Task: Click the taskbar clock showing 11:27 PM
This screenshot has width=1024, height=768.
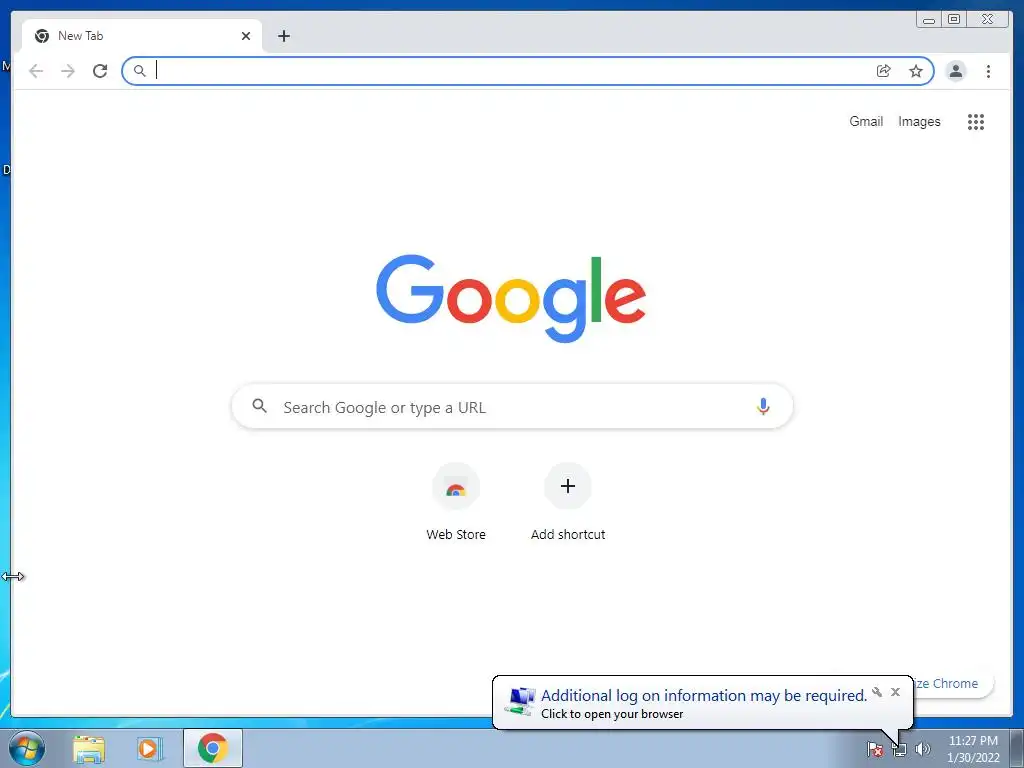Action: pos(973,749)
